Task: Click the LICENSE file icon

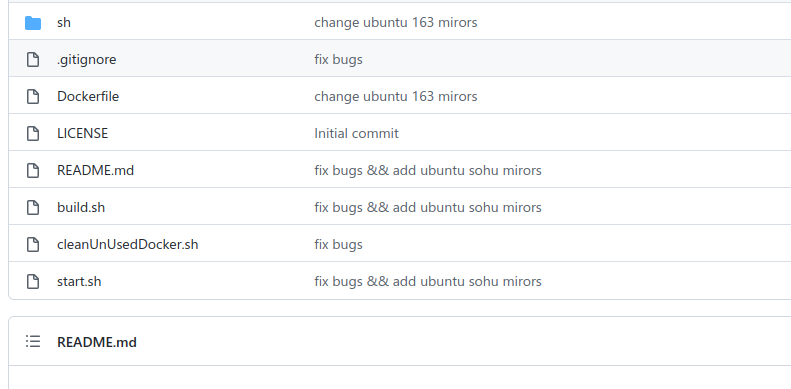Action: pyautogui.click(x=33, y=133)
